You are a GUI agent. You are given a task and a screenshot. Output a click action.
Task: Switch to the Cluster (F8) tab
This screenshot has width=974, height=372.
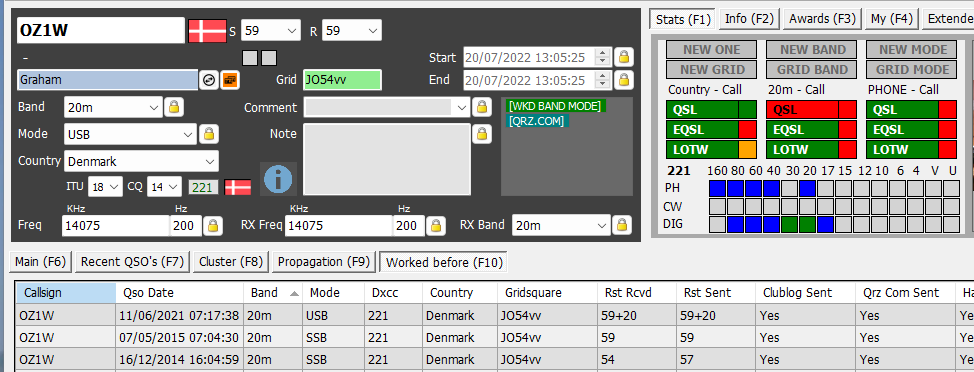231,262
